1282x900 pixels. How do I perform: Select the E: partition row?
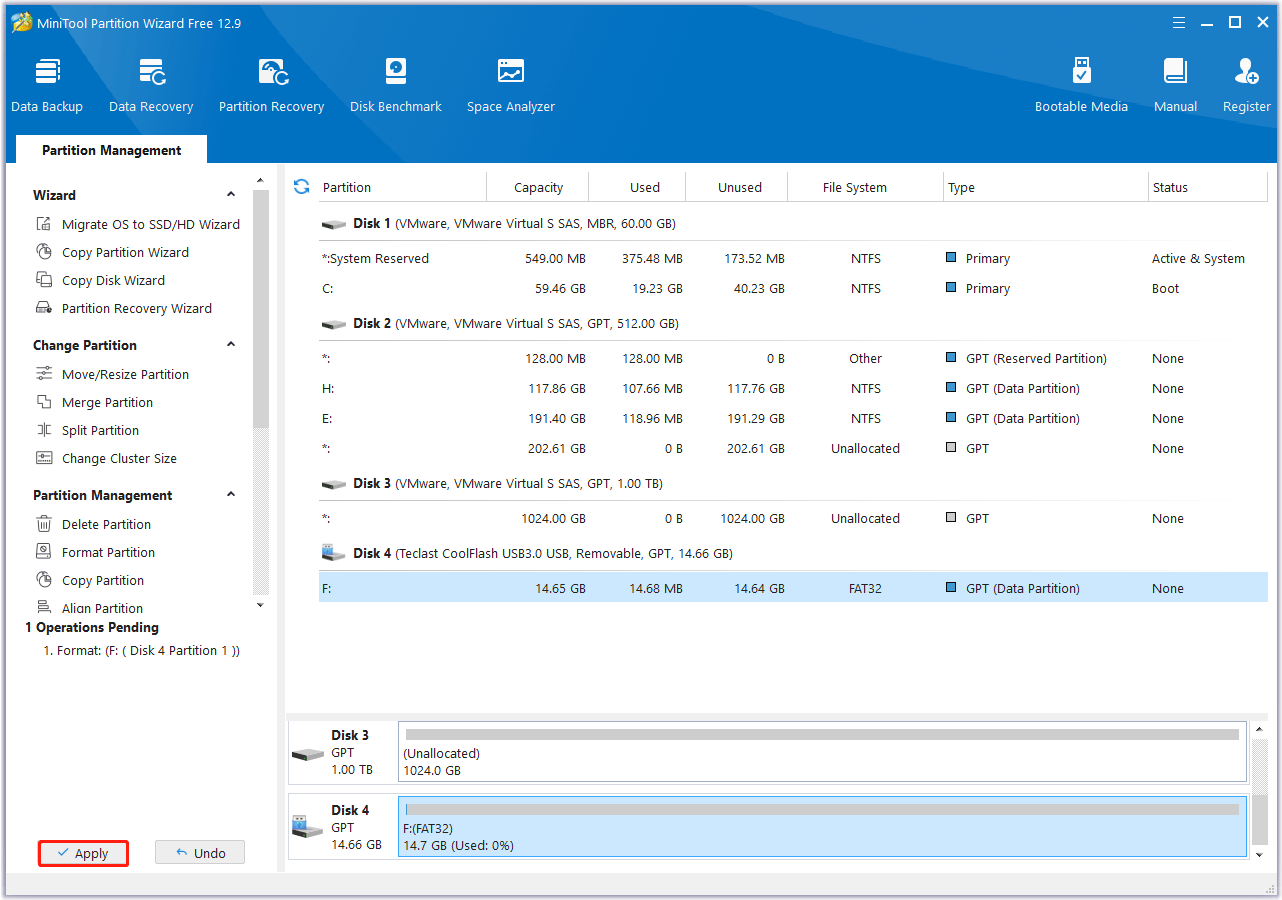(x=793, y=418)
